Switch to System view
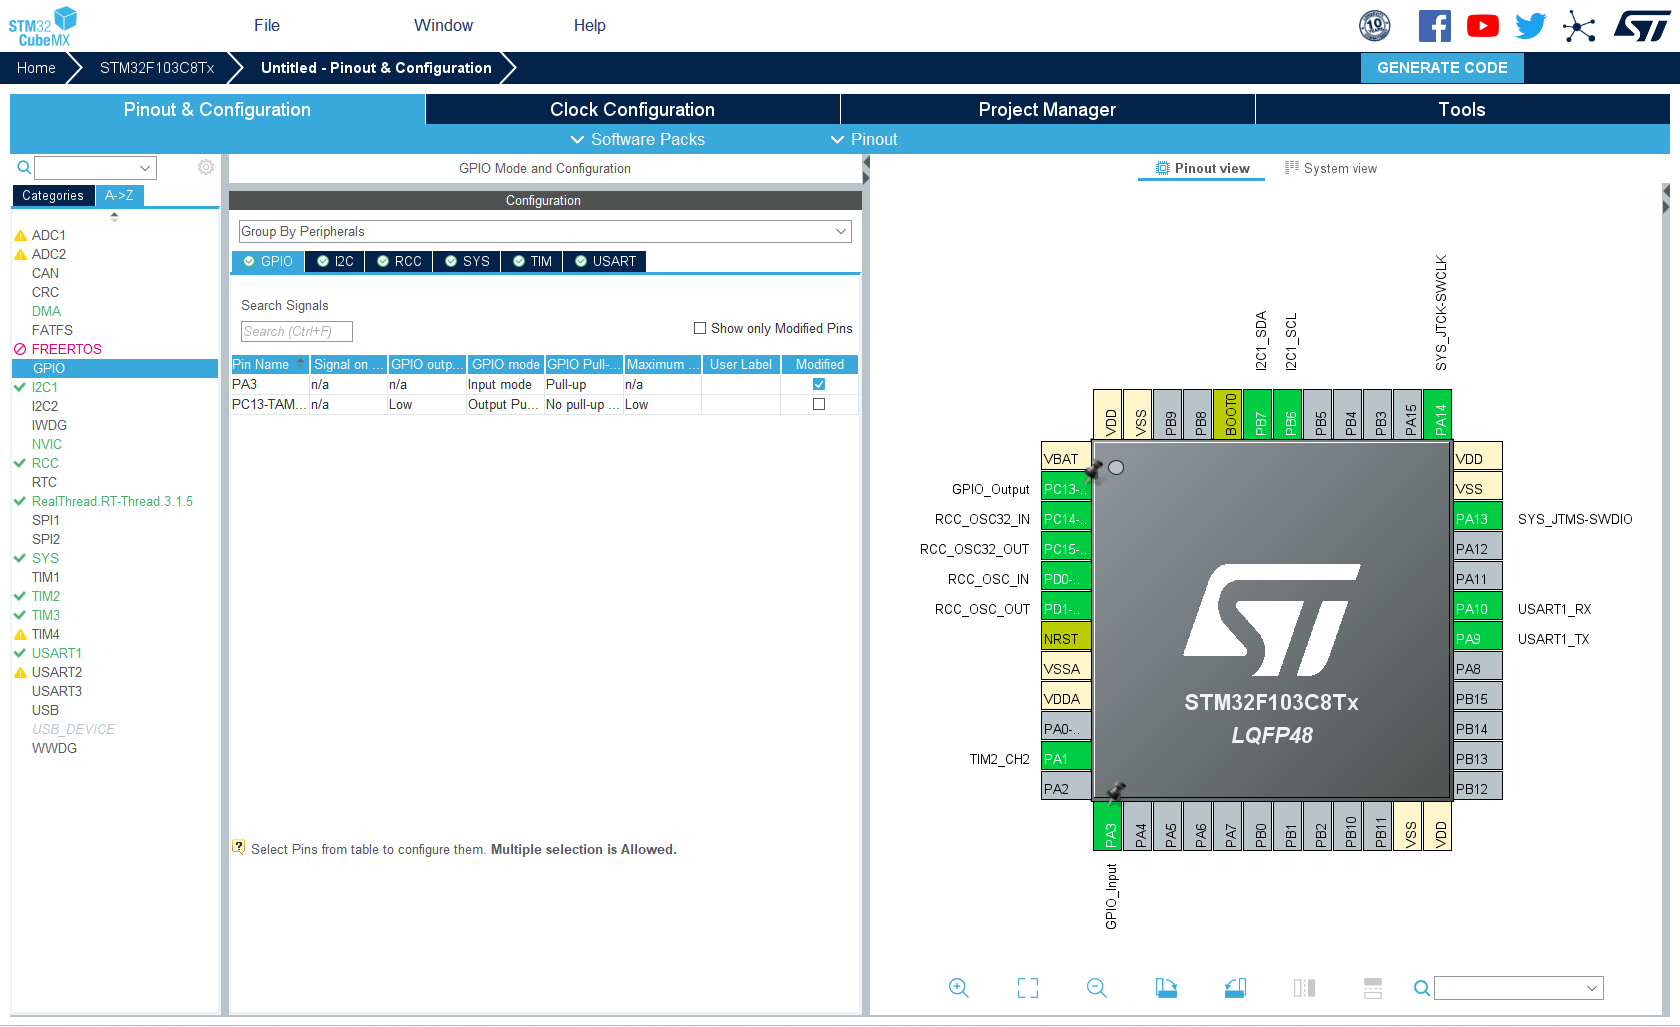Image resolution: width=1680 pixels, height=1027 pixels. pyautogui.click(x=1331, y=168)
